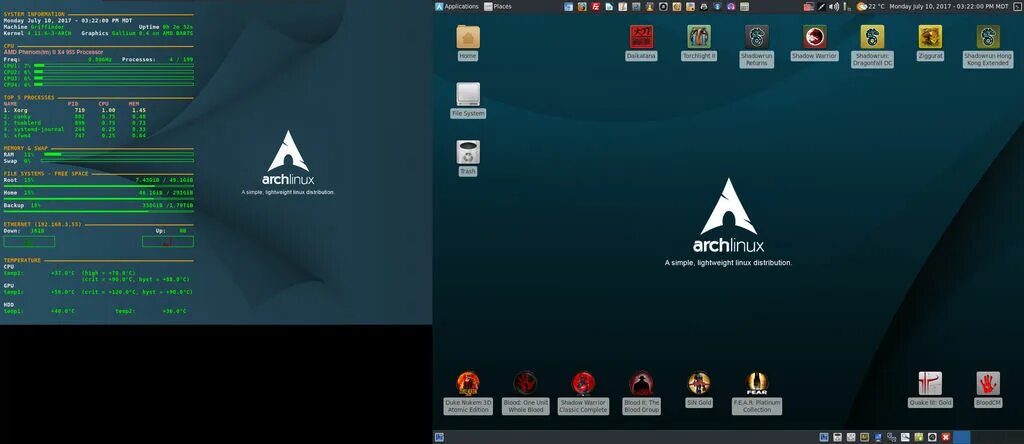Screen dimensions: 1024x444
Task: Open the Applications menu
Action: pyautogui.click(x=457, y=7)
